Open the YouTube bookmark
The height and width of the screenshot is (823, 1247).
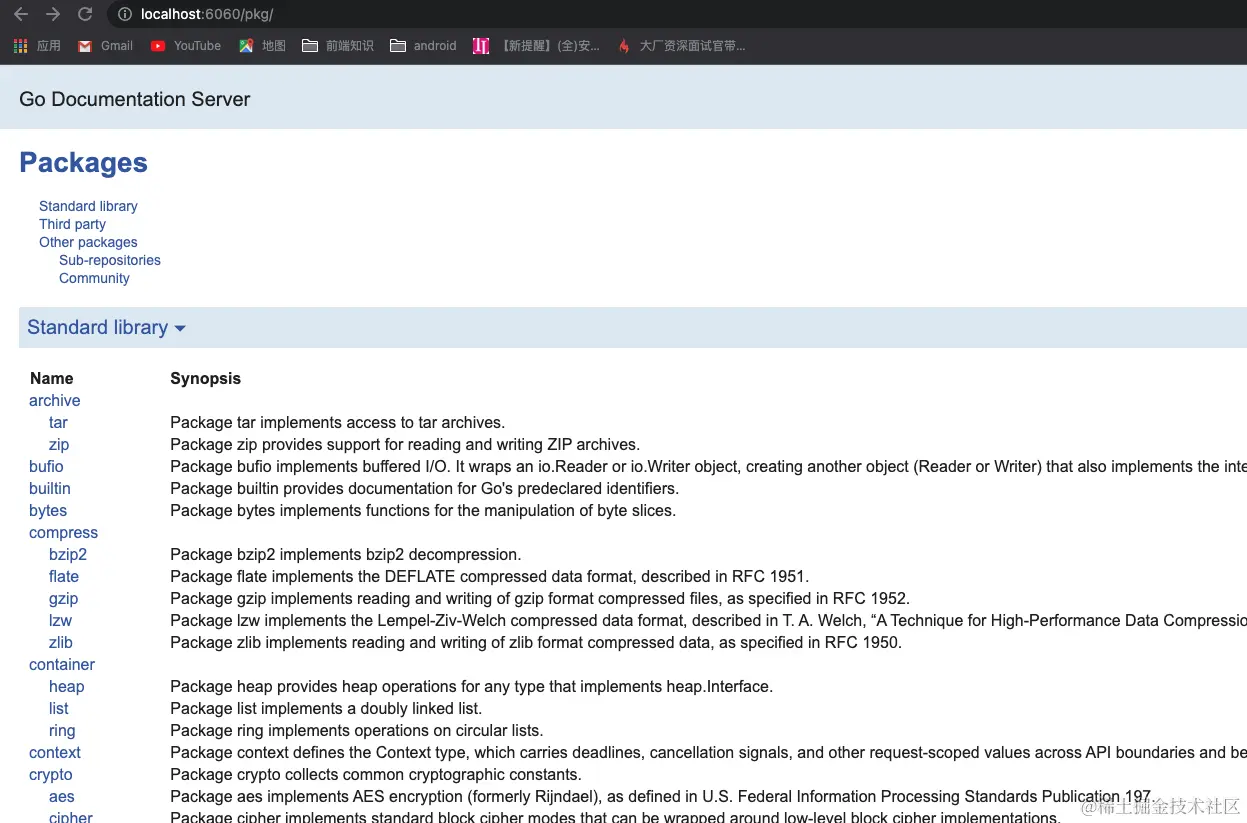pyautogui.click(x=186, y=46)
